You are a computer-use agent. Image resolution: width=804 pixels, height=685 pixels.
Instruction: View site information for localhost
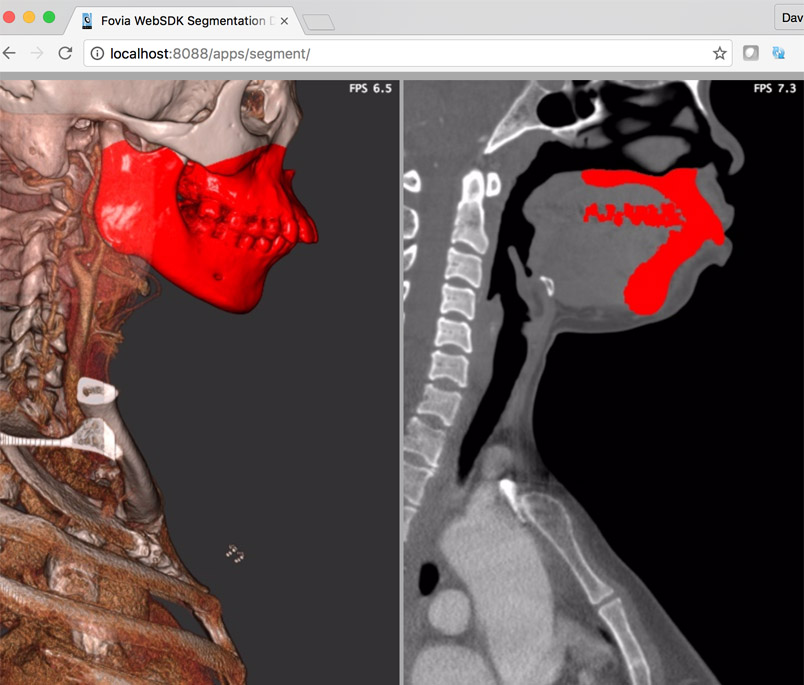coord(98,53)
